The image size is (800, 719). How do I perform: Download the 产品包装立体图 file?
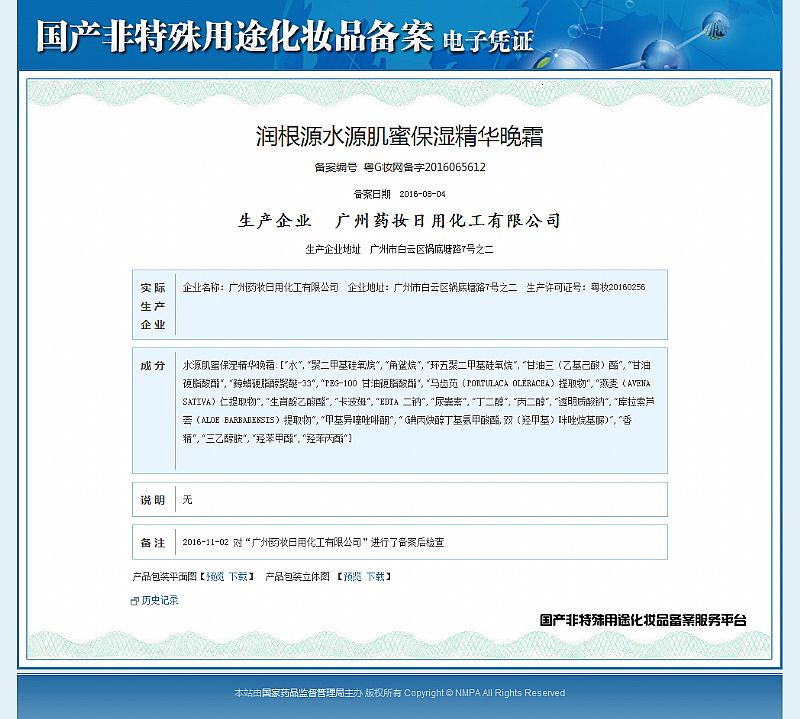click(x=375, y=577)
